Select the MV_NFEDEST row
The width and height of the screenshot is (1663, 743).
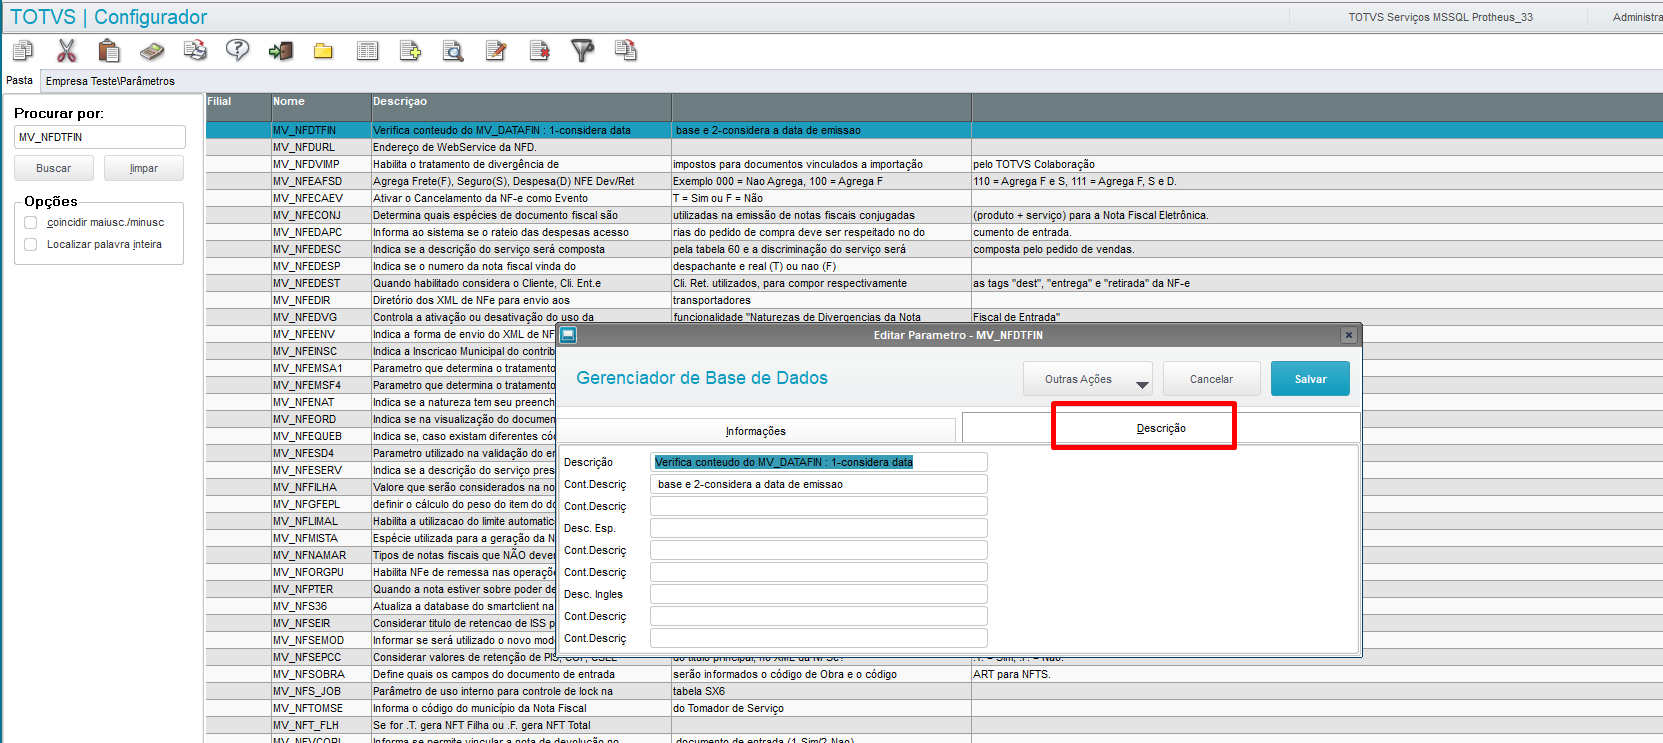(x=934, y=283)
